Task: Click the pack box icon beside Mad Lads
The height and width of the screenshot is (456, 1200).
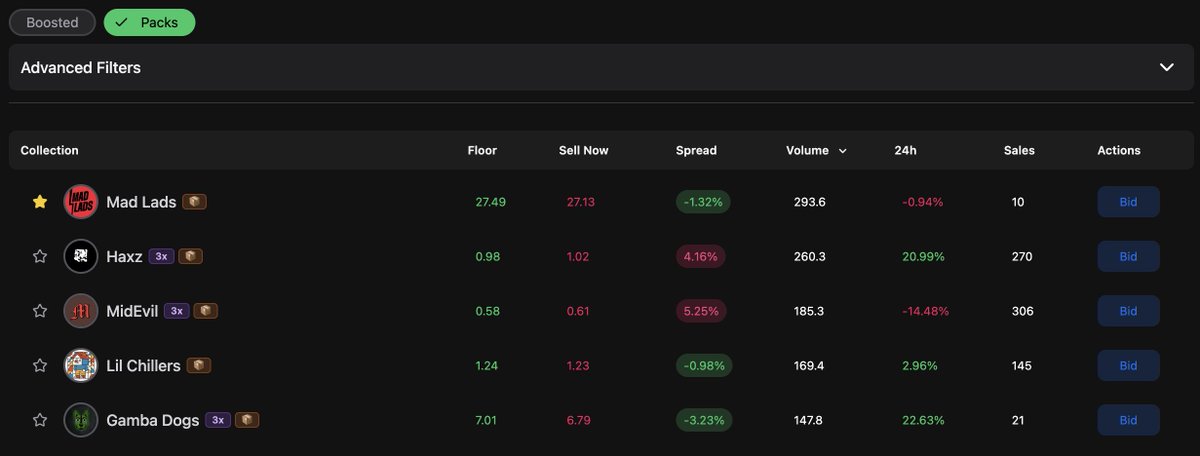Action: (195, 202)
